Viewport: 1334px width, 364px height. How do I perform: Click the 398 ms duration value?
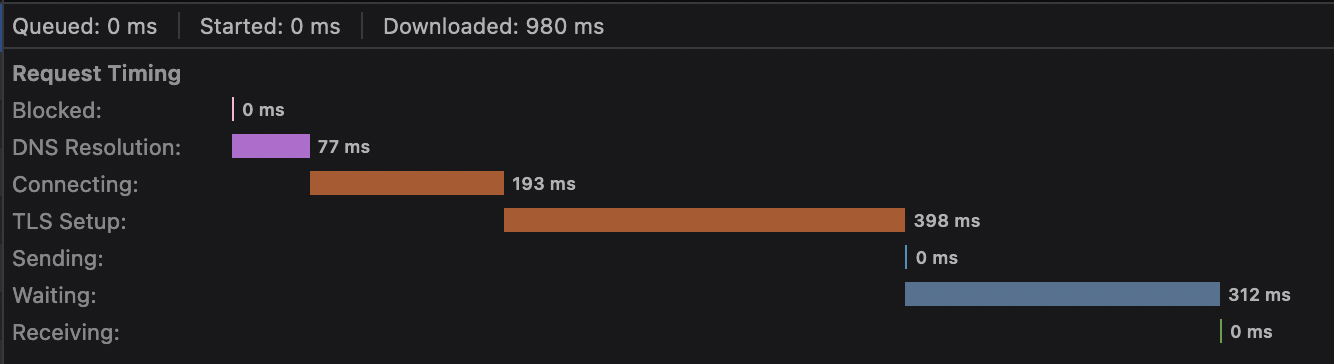tap(947, 221)
